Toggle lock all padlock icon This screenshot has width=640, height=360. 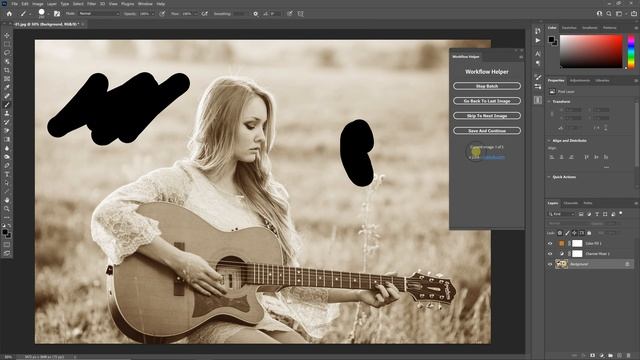589,233
